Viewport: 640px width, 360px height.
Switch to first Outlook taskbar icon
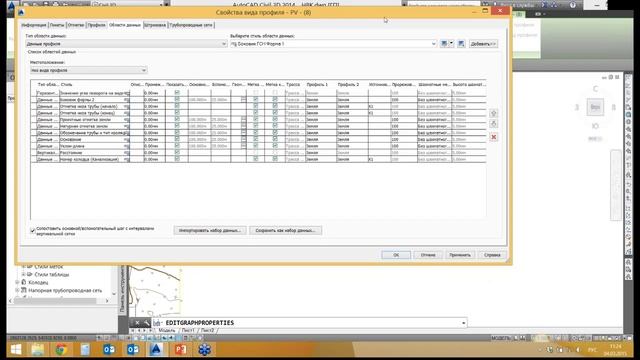[x=109, y=349]
